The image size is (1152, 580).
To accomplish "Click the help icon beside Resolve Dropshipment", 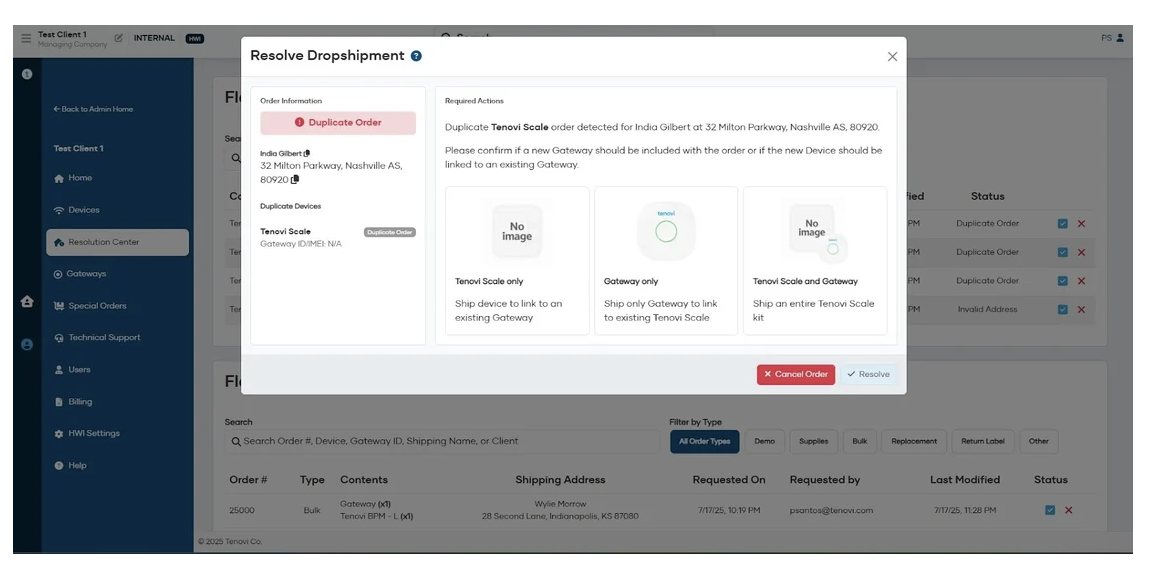I will point(416,56).
